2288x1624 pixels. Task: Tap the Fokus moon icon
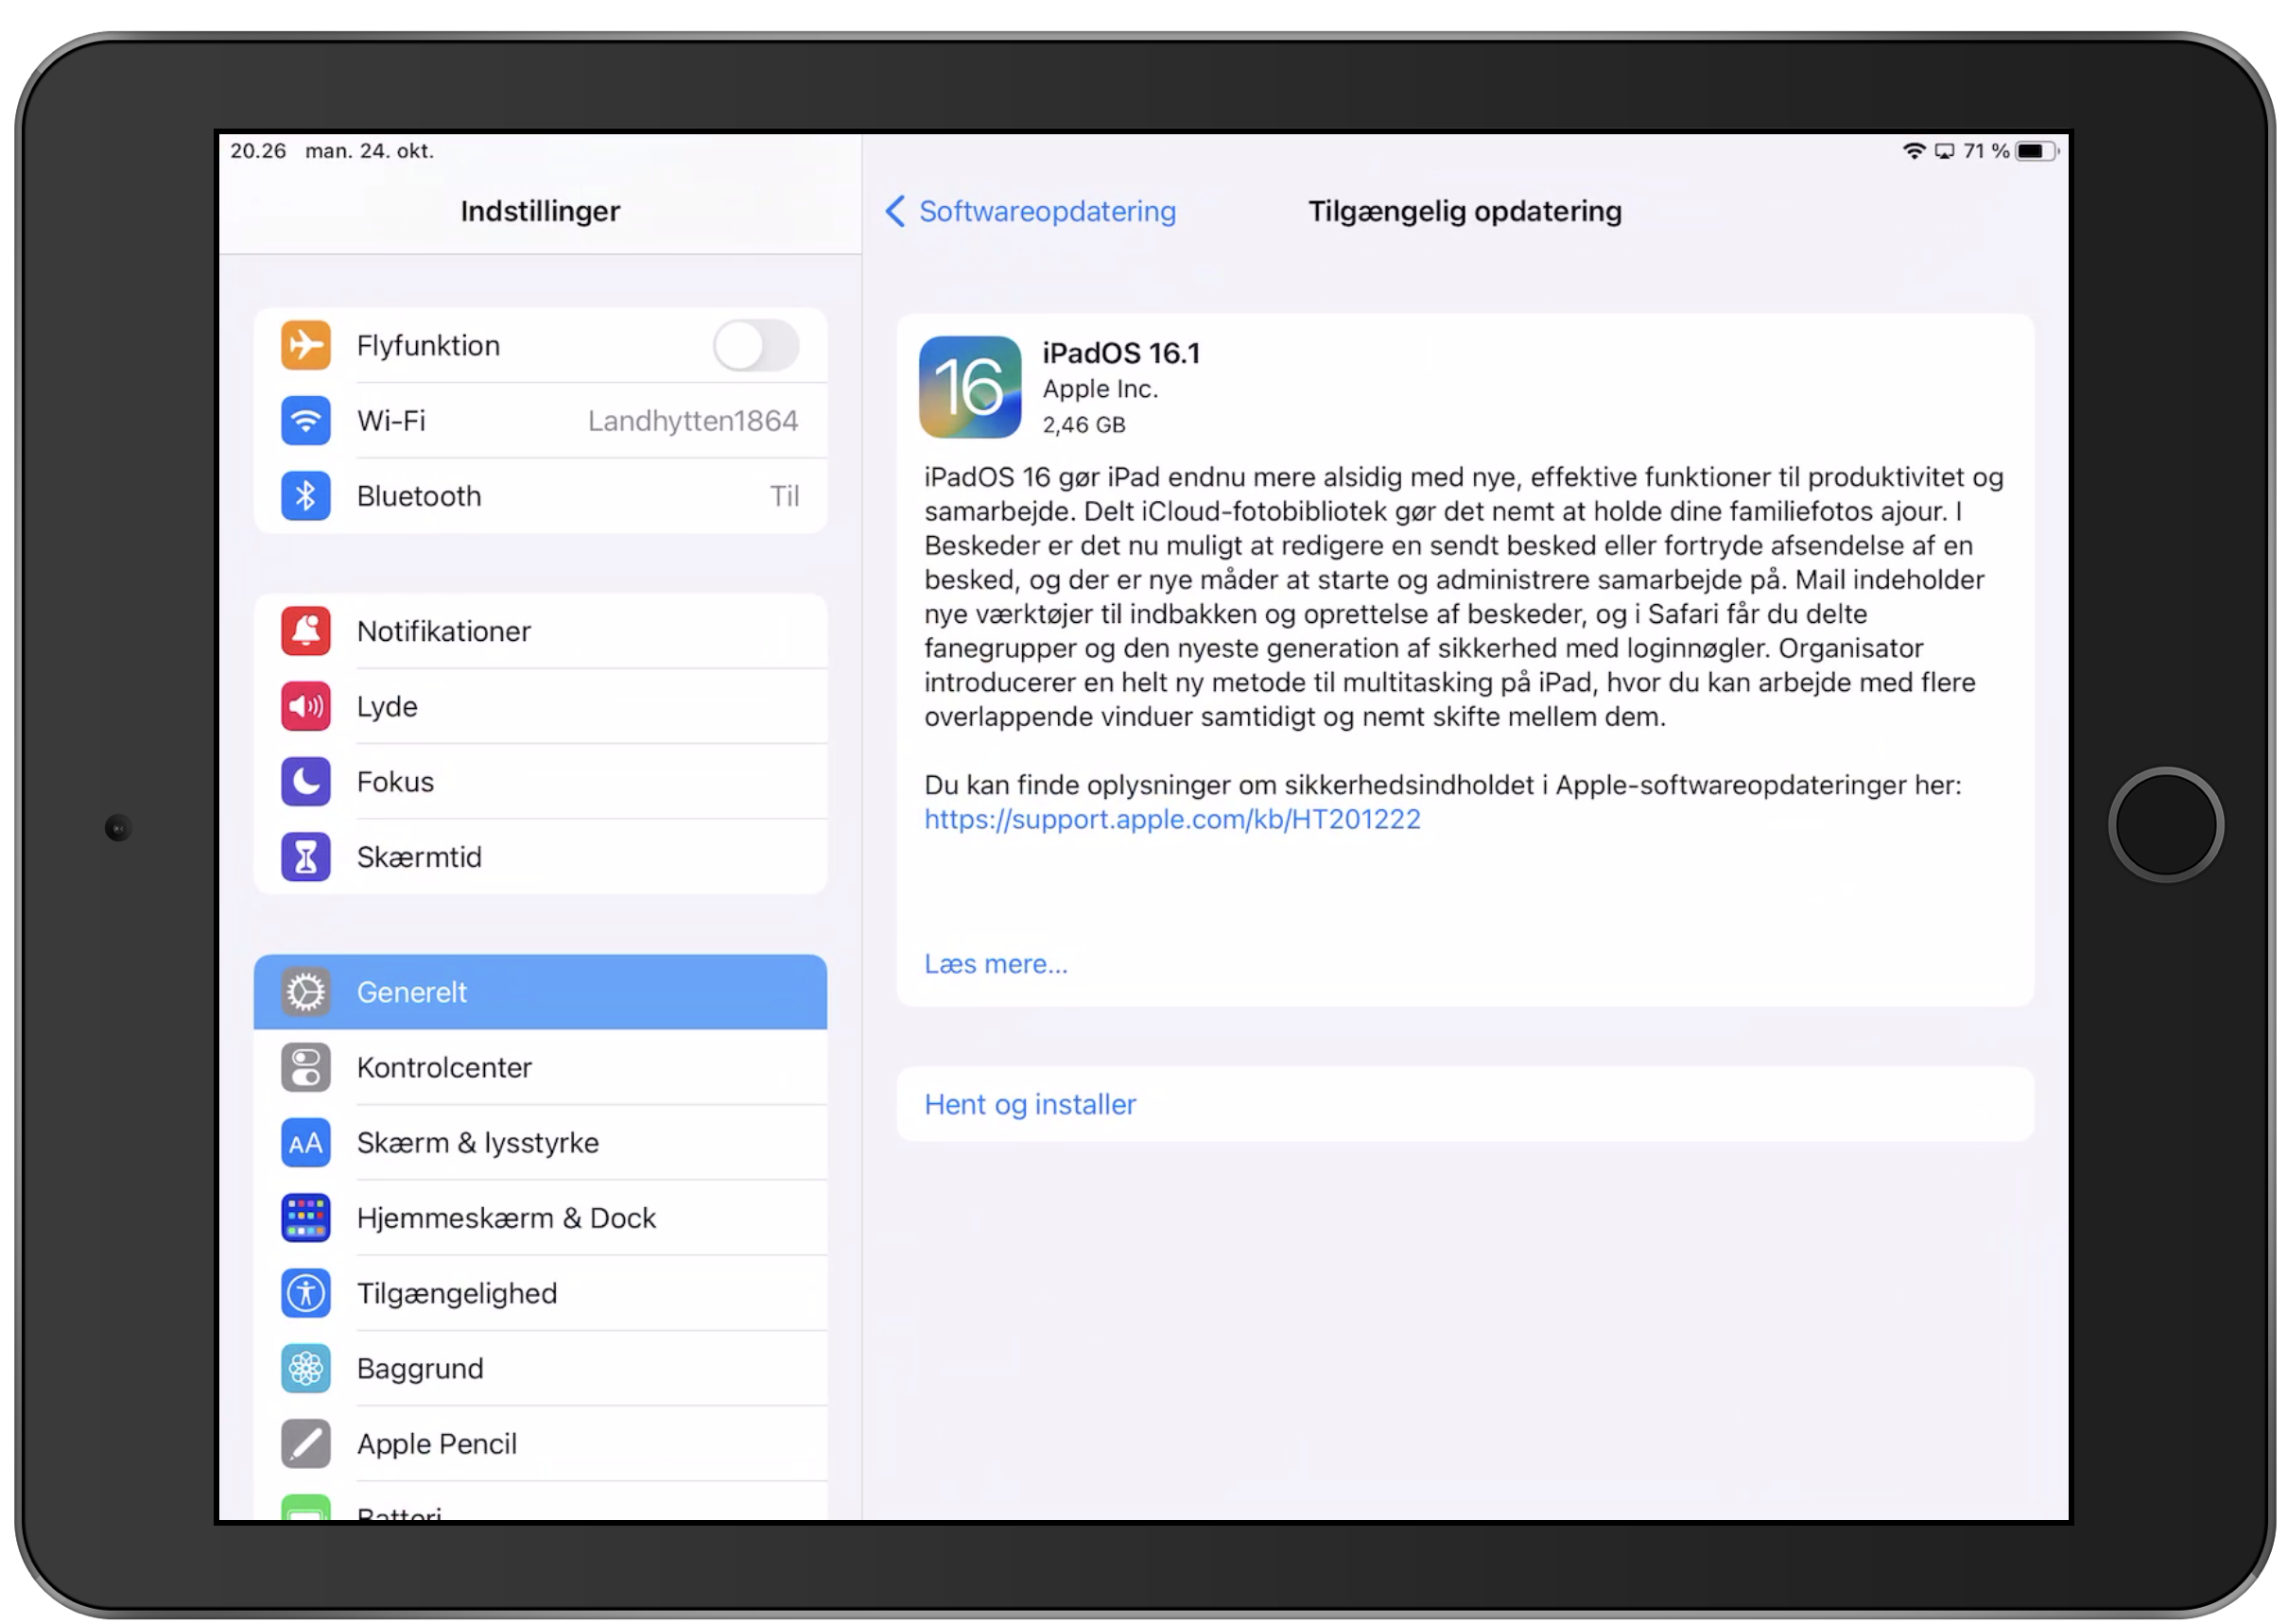(x=305, y=781)
